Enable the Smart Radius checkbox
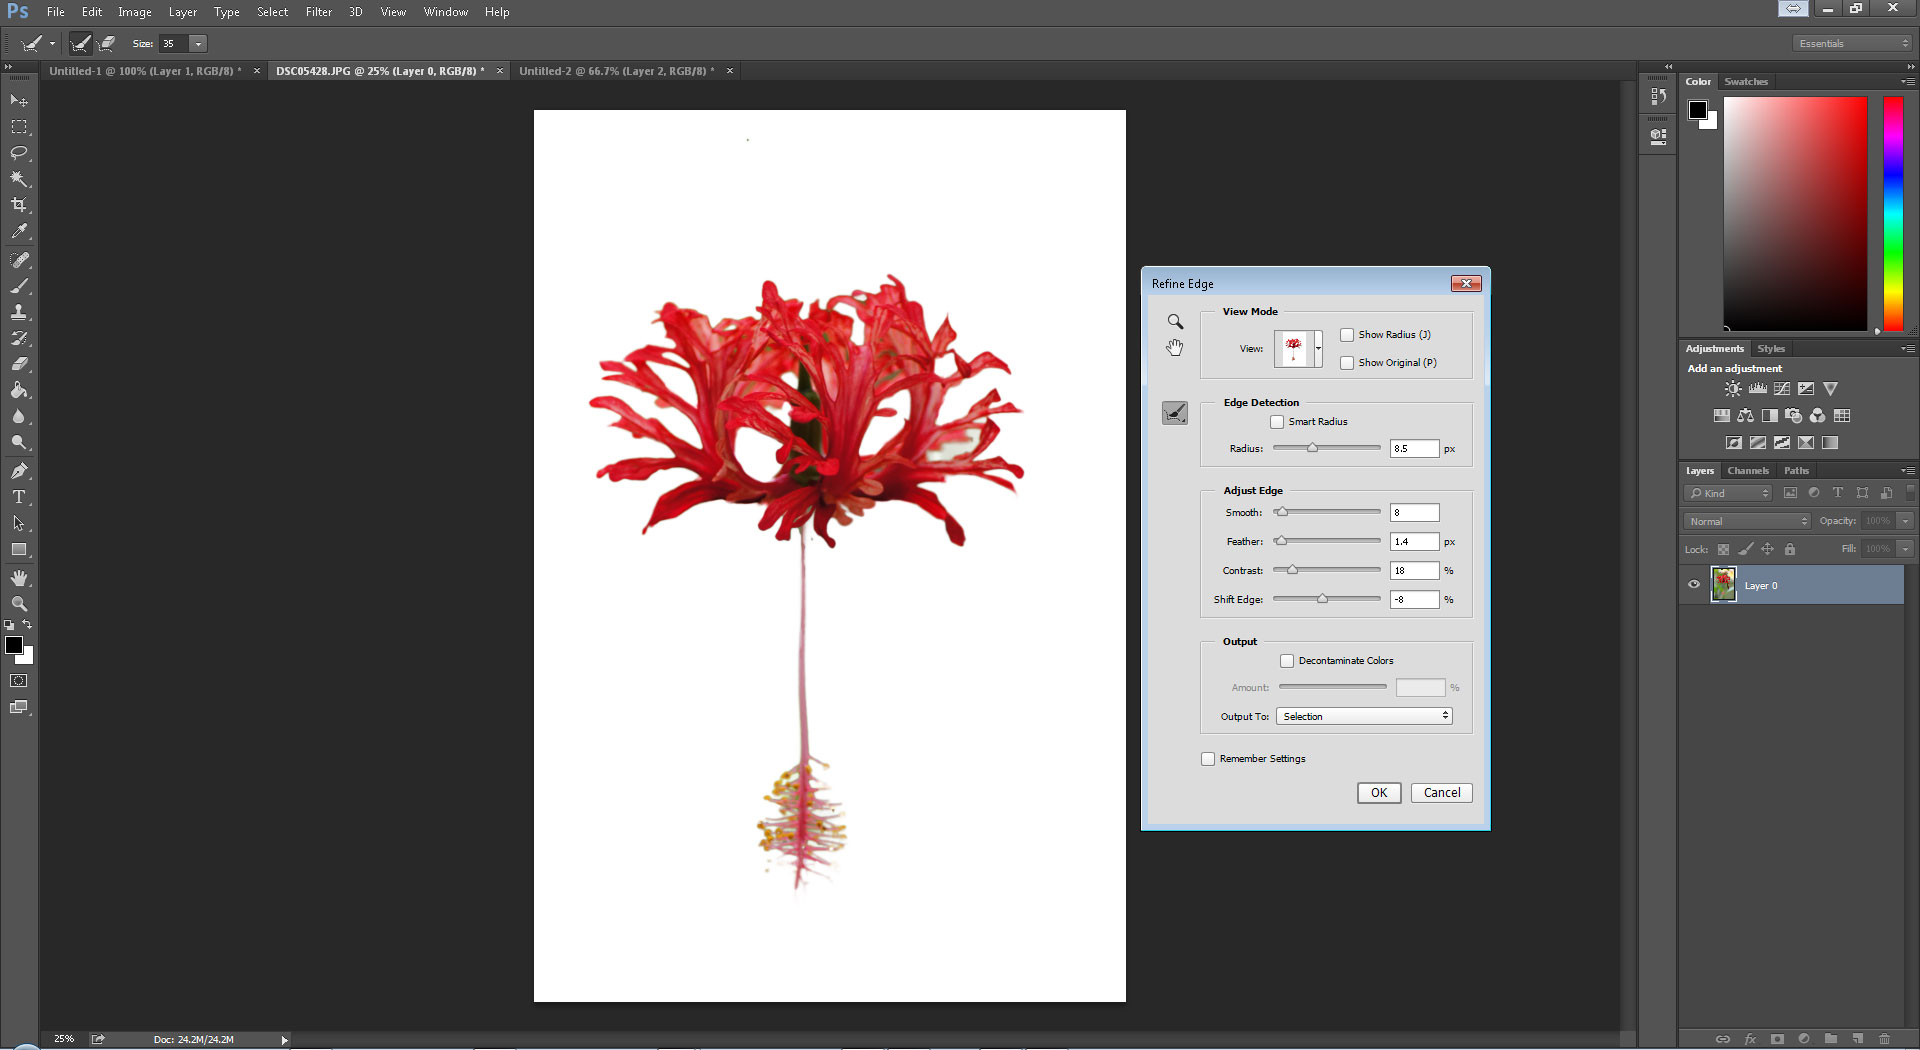The image size is (1920, 1050). pos(1277,422)
